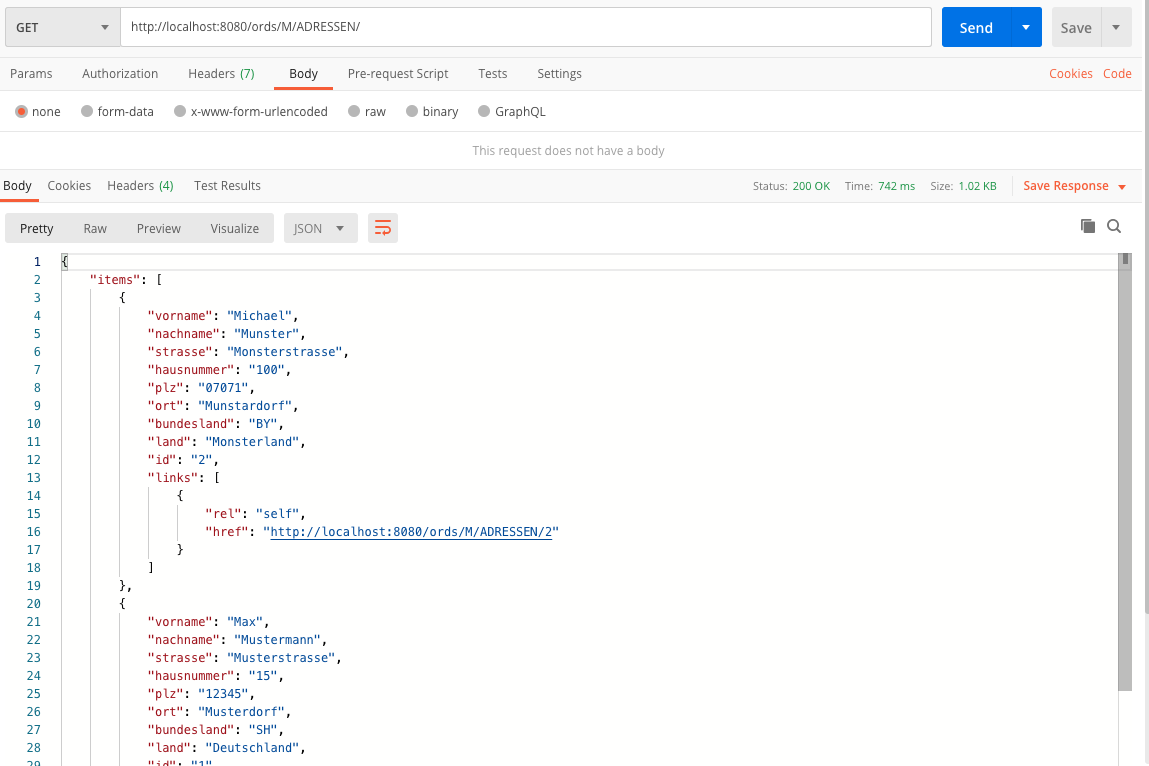This screenshot has height=766, width=1149.
Task: Open the GET method dropdown
Action: (62, 28)
